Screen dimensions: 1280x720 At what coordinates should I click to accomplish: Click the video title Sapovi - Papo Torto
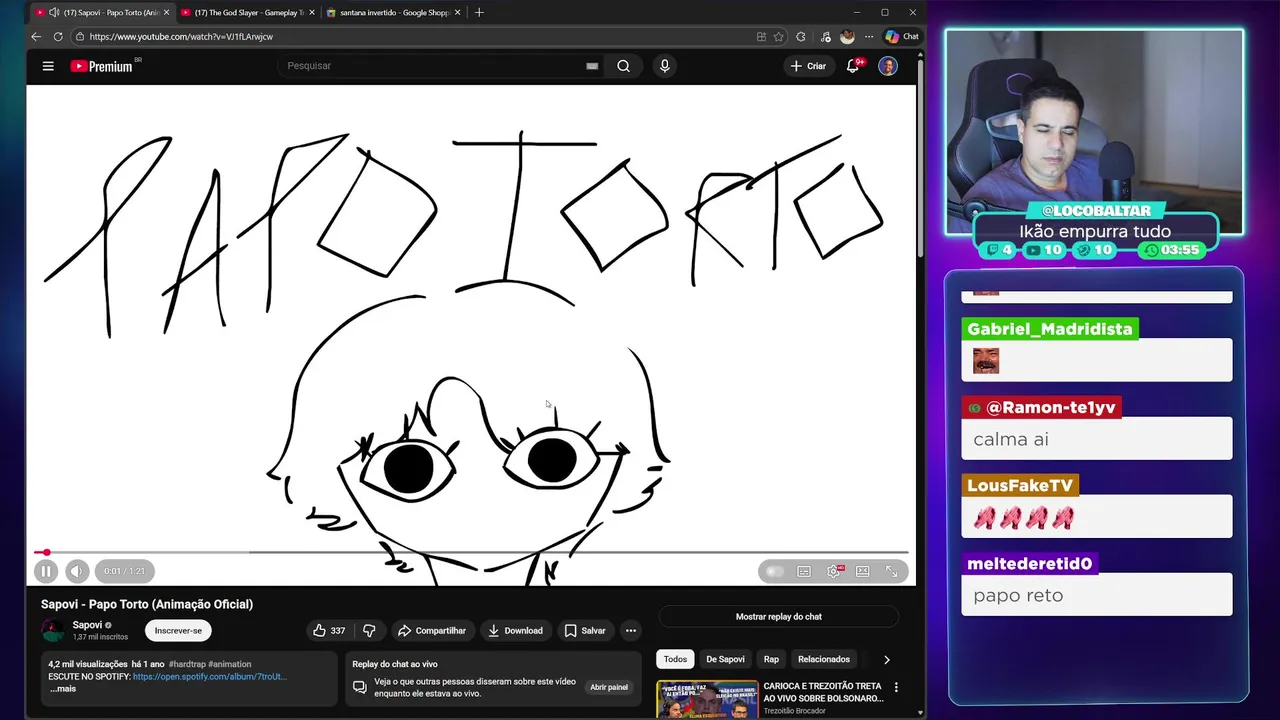point(147,604)
